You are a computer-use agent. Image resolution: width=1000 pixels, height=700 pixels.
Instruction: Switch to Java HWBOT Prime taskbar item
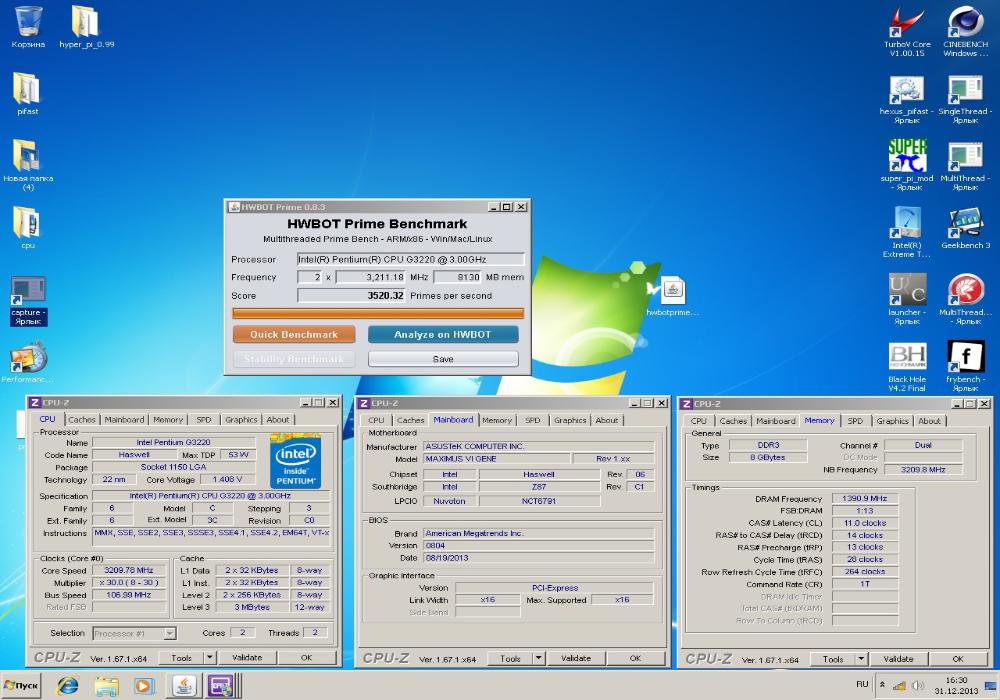click(184, 686)
